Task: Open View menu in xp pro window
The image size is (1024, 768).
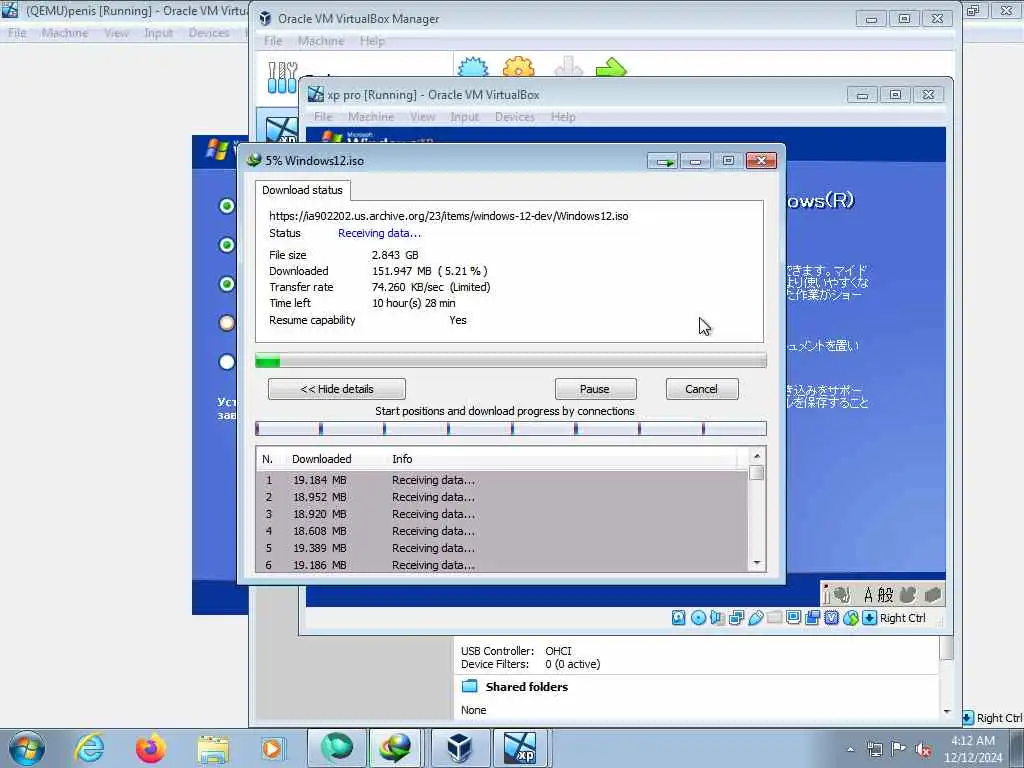Action: (x=423, y=117)
